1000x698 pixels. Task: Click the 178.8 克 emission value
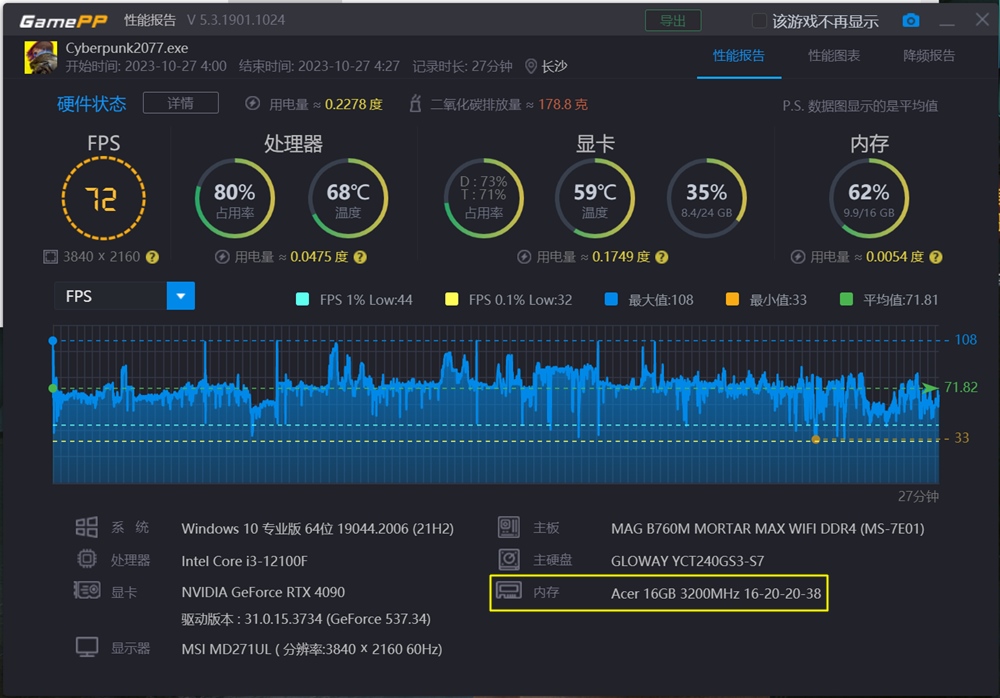point(562,104)
